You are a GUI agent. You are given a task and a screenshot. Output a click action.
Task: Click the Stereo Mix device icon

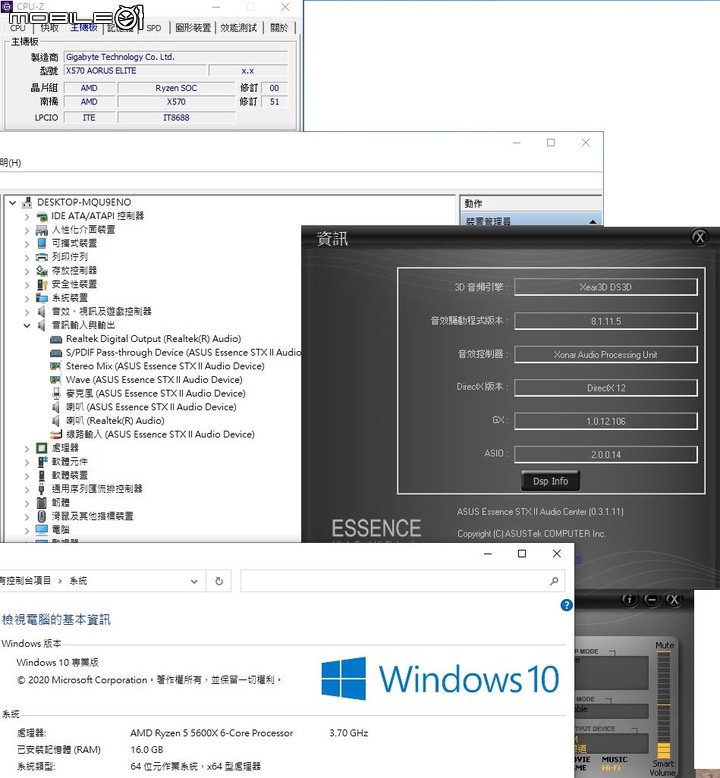[56, 366]
